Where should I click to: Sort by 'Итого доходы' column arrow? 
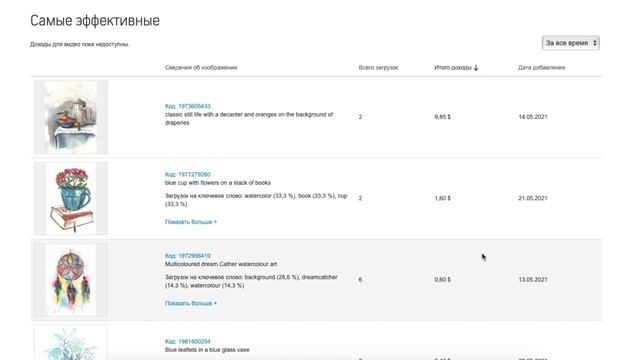476,68
